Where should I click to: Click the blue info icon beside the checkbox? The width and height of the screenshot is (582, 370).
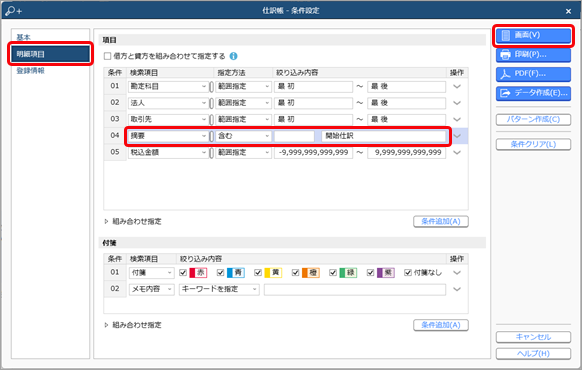(233, 56)
